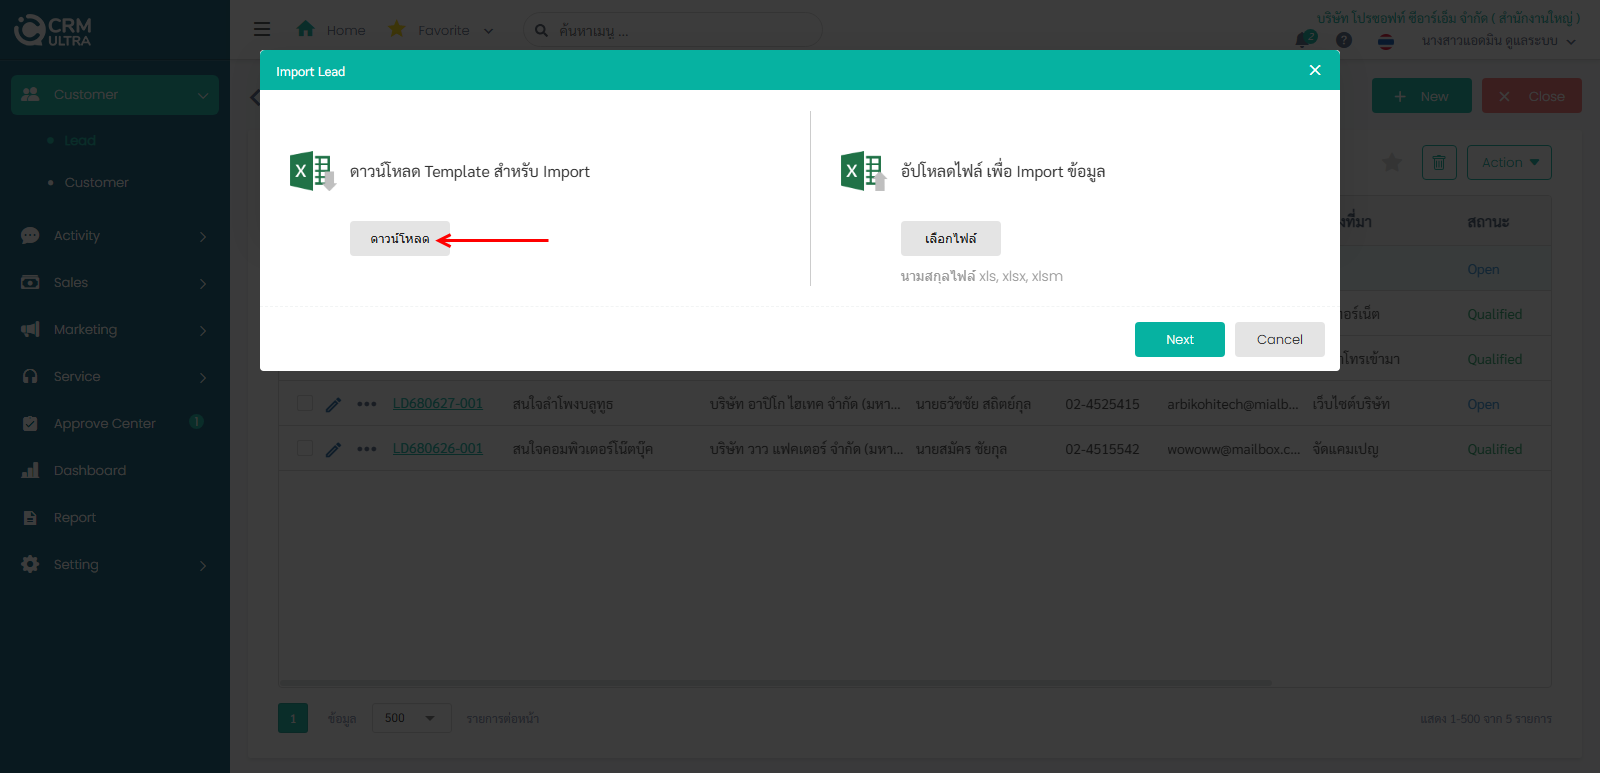1600x773 pixels.
Task: Open three-dots menu for LD680626-001 row
Action: [367, 449]
